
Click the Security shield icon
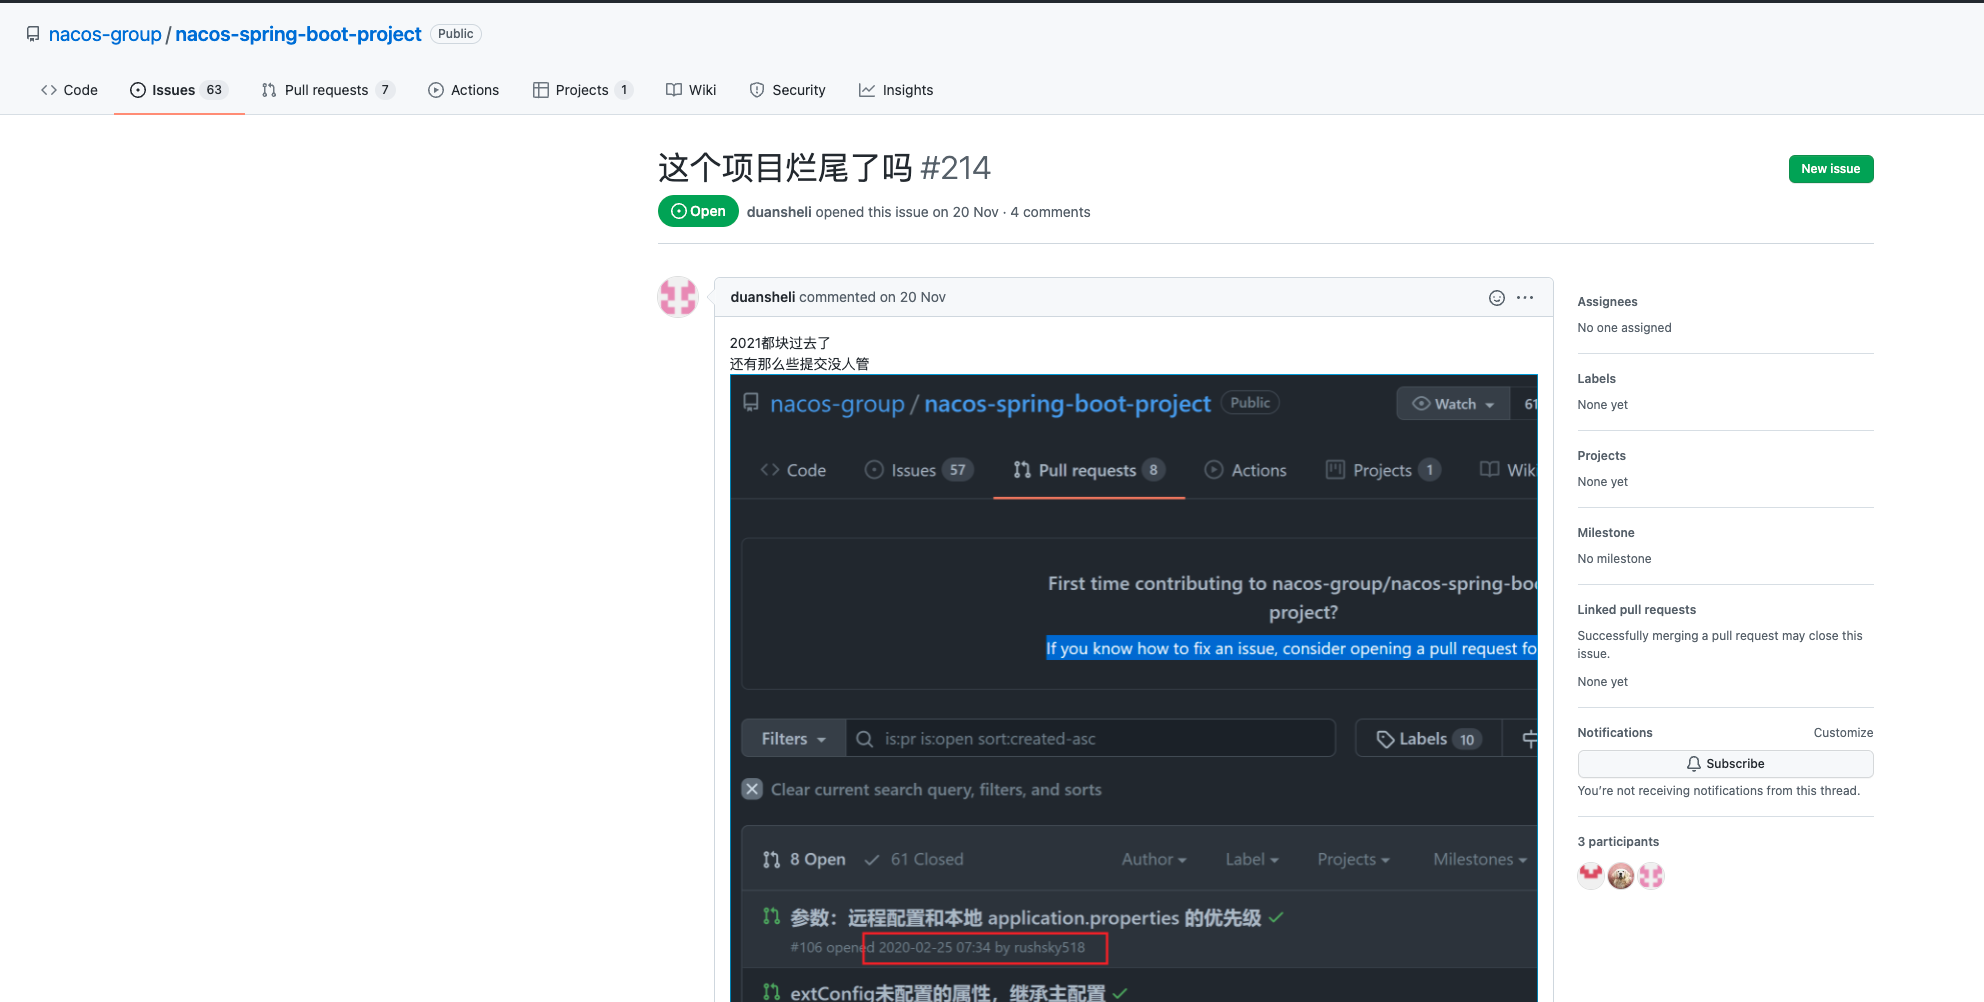(x=757, y=90)
